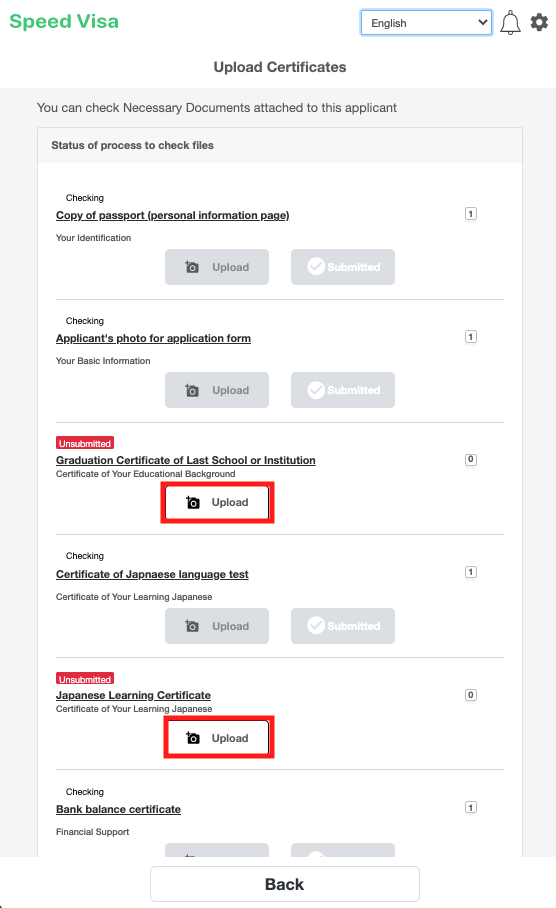Image resolution: width=556 pixels, height=908 pixels.
Task: Click Submitted button under passport copy
Action: 343,267
